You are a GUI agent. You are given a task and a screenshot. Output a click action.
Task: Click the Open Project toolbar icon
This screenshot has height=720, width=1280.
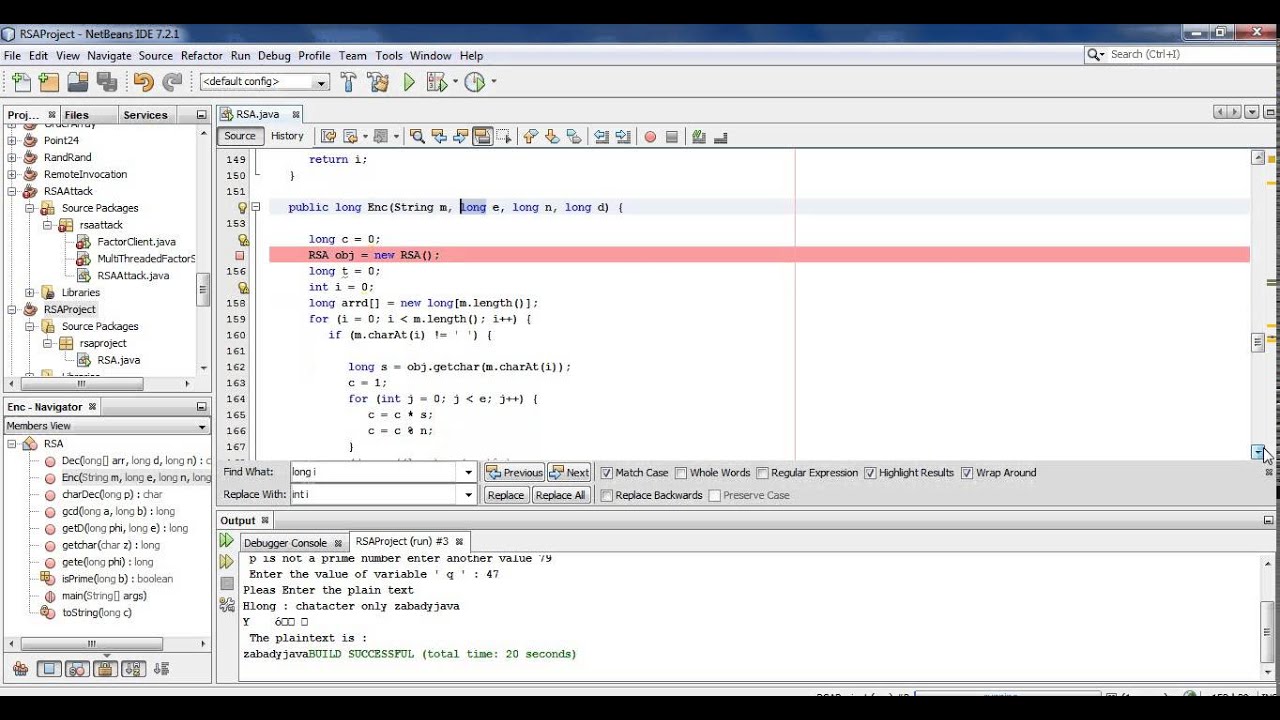(x=78, y=82)
